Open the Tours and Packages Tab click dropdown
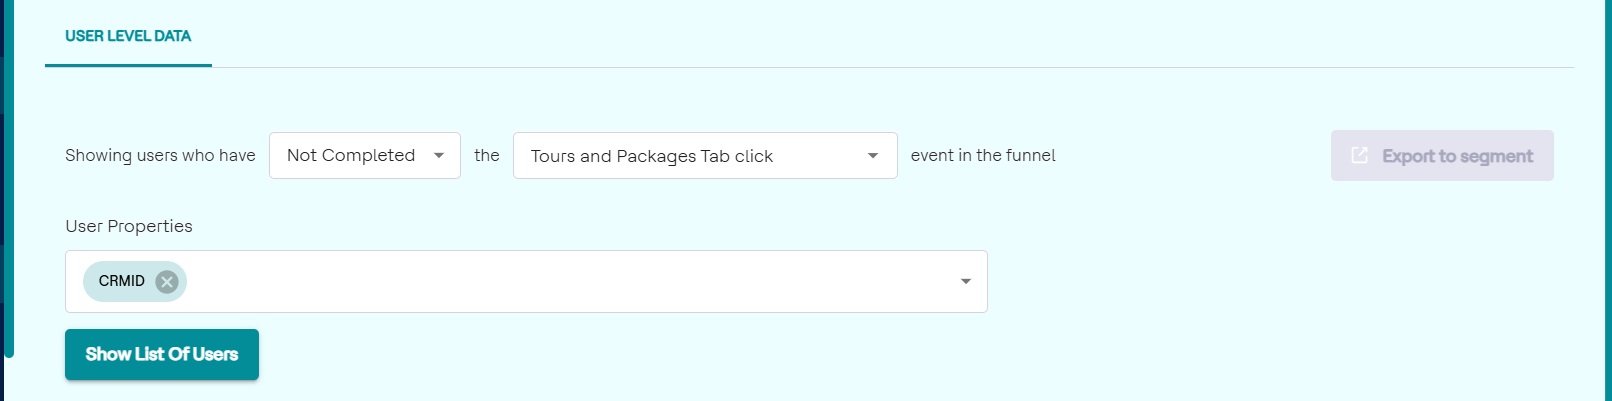The image size is (1612, 401). point(704,156)
